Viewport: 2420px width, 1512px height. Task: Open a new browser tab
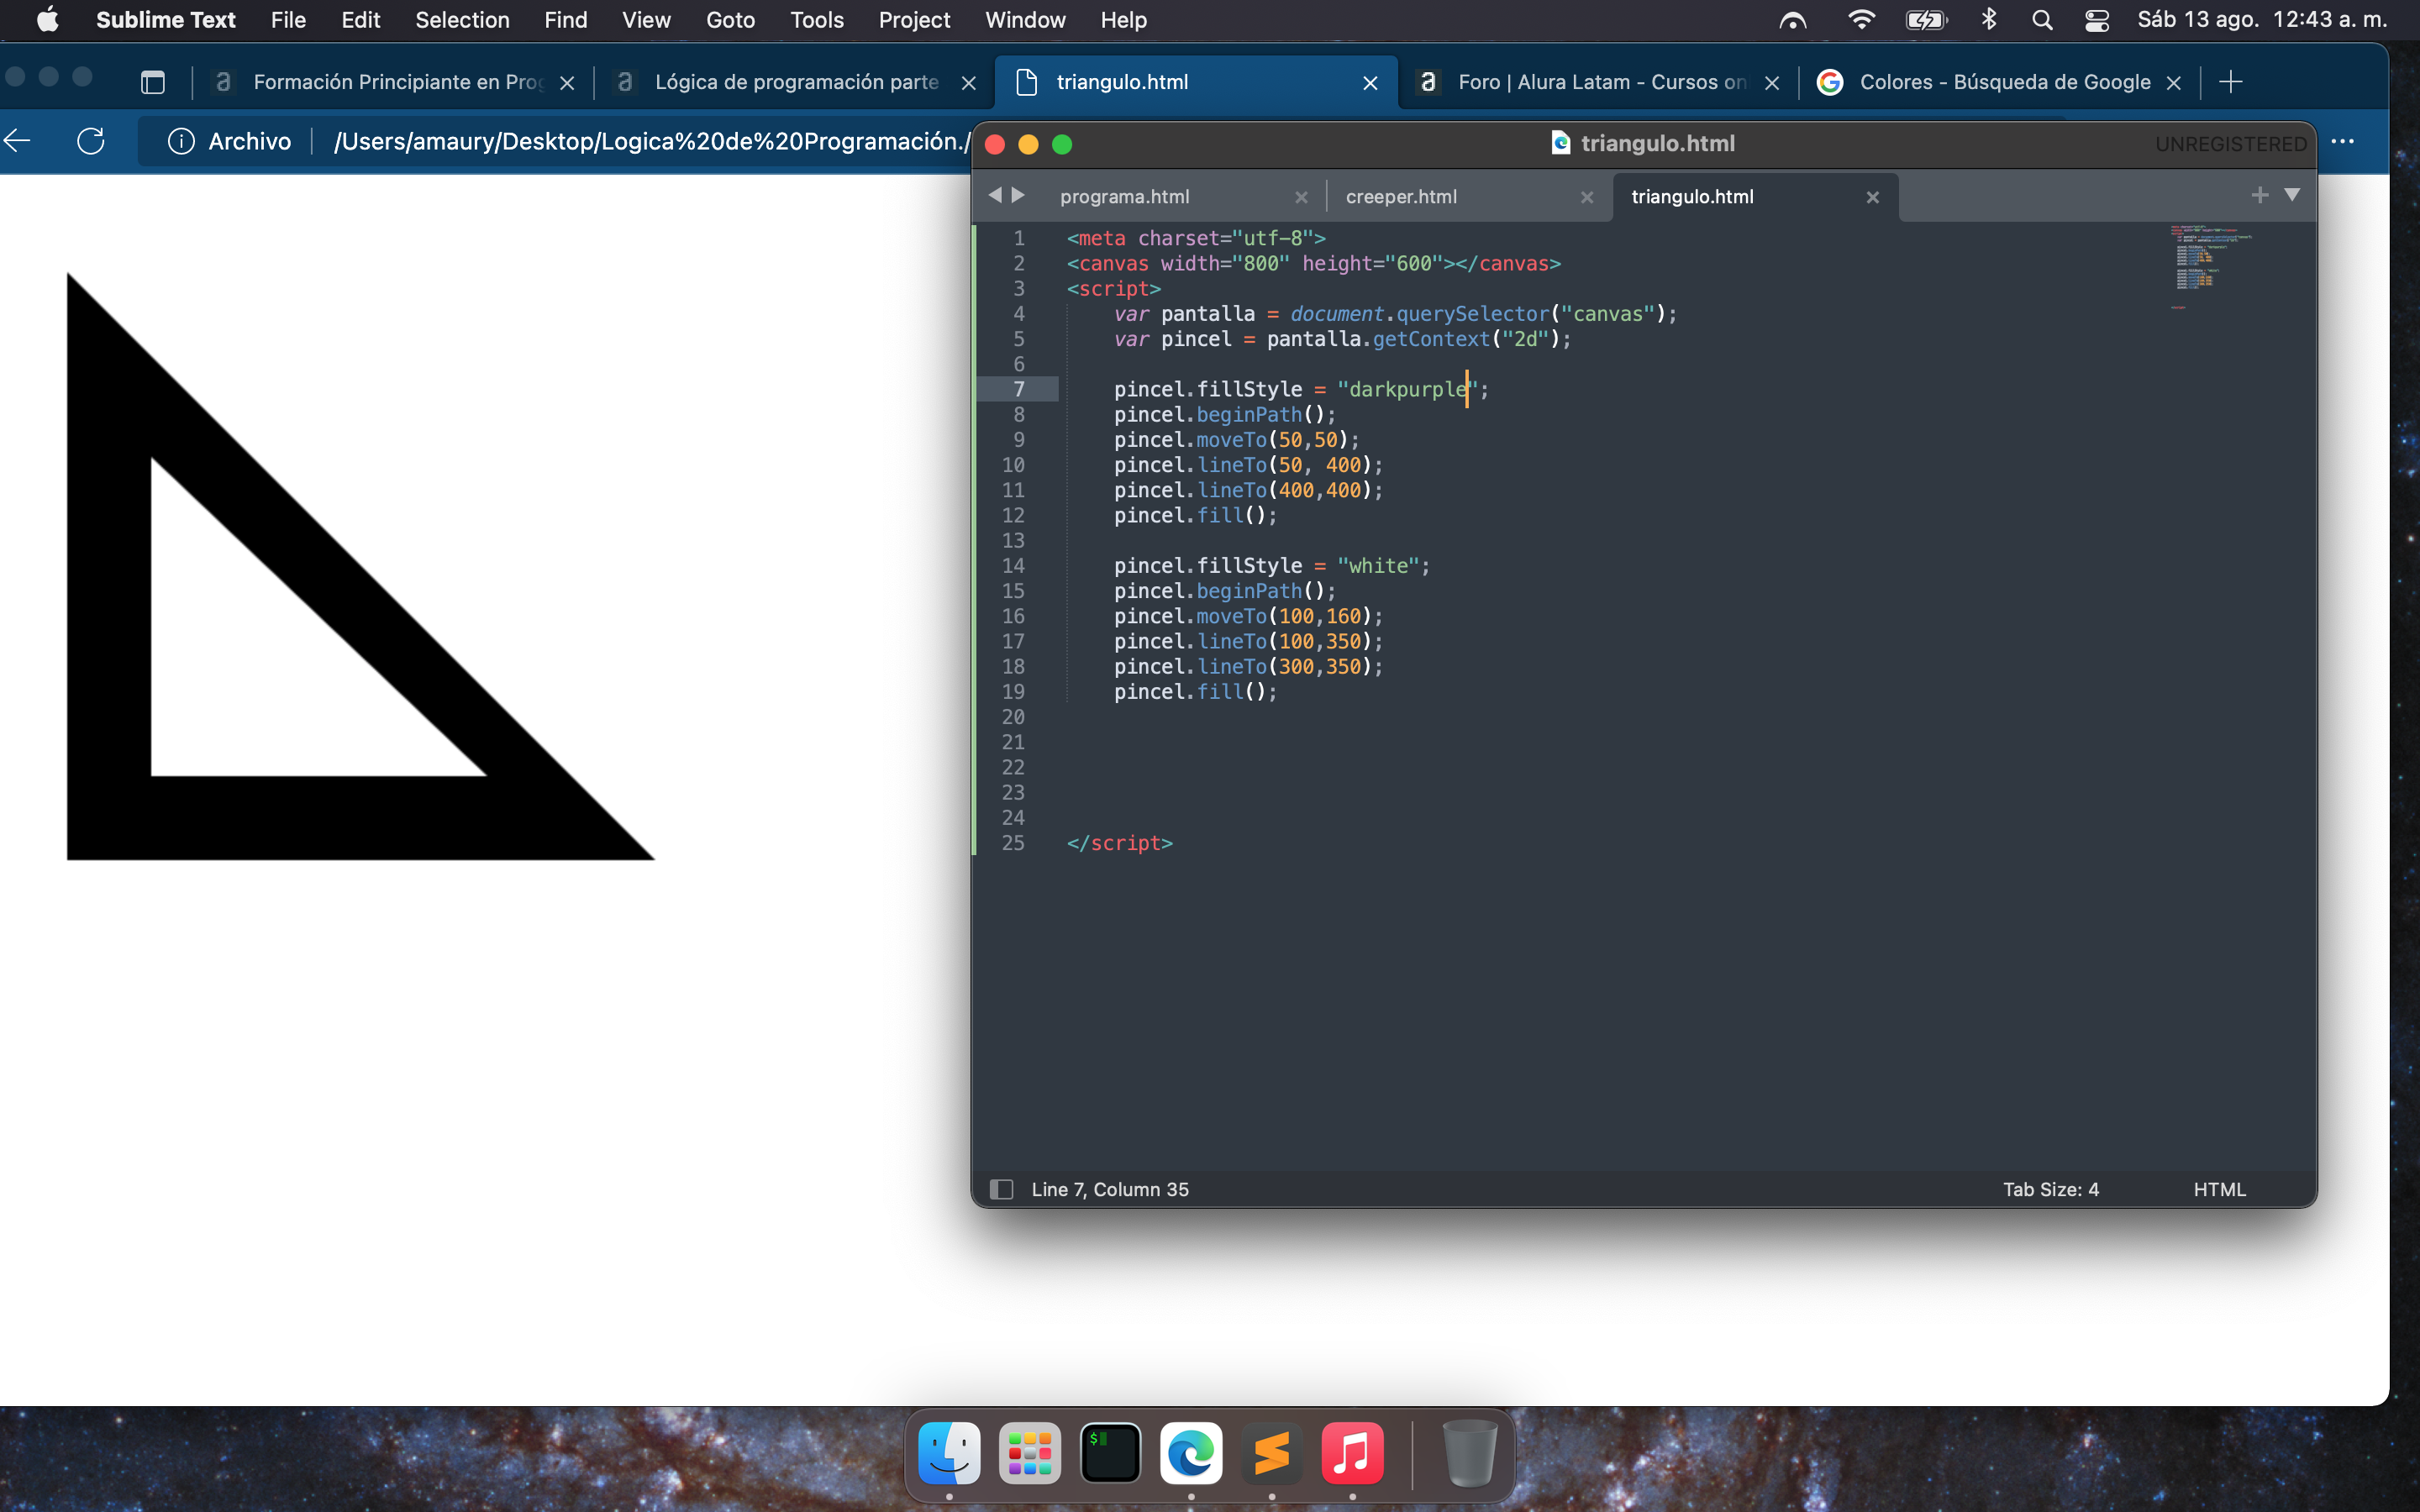coord(2230,82)
